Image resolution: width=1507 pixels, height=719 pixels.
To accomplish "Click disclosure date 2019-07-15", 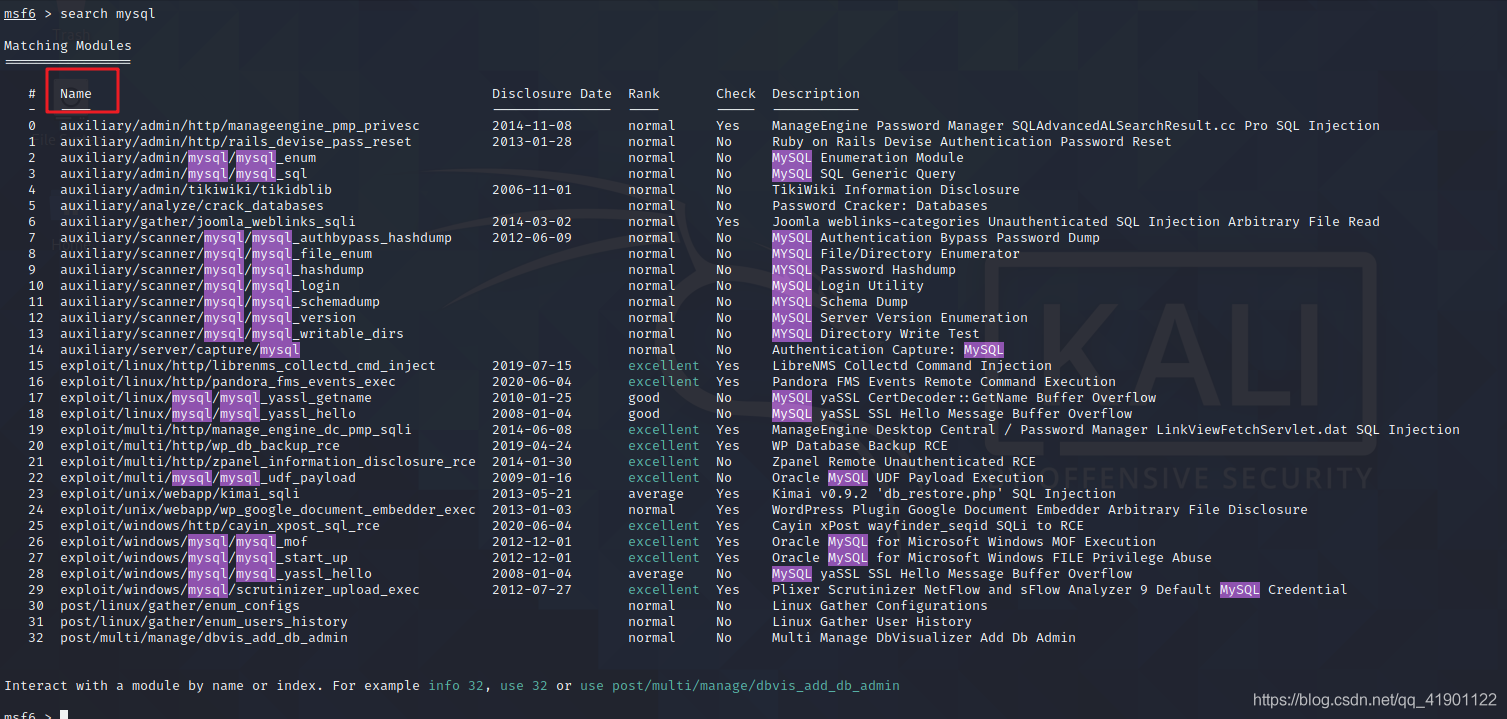I will [532, 366].
